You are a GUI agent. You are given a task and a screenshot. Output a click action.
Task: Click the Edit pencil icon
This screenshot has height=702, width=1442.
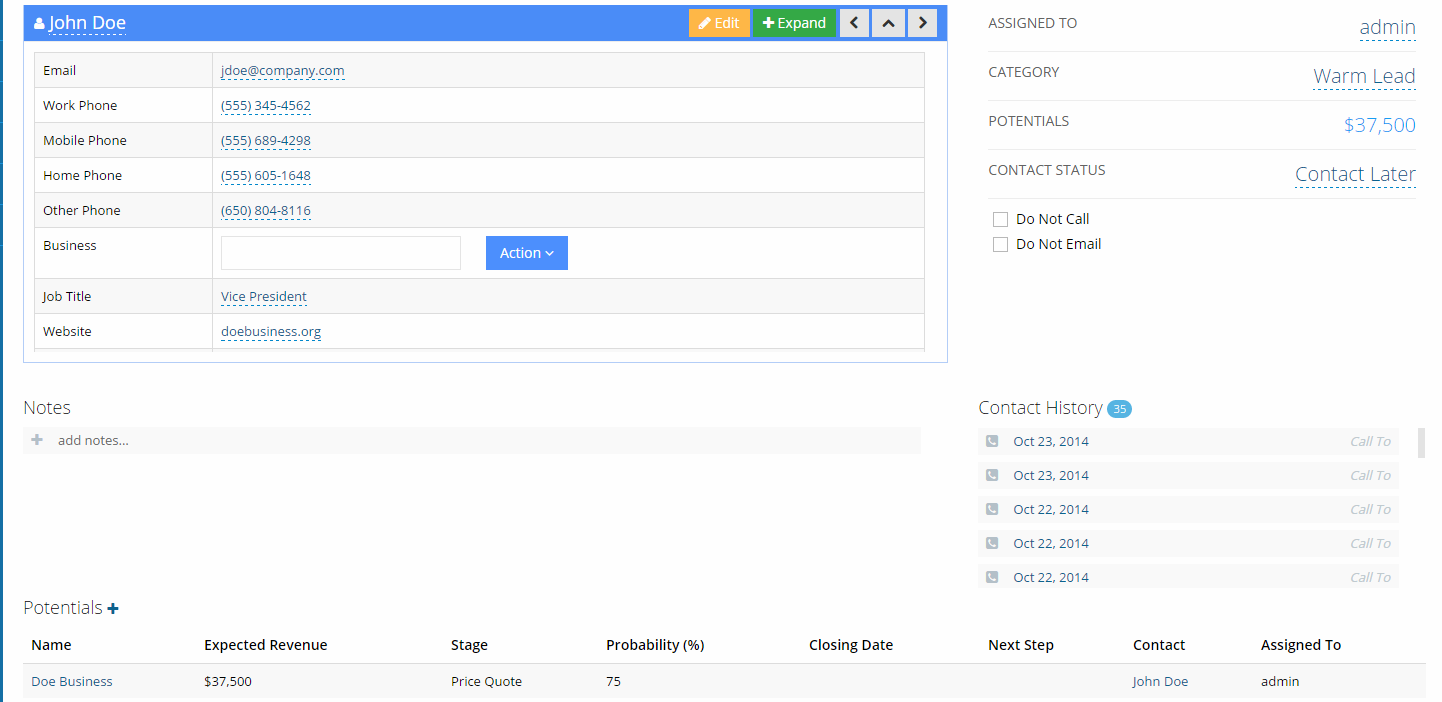pyautogui.click(x=705, y=22)
